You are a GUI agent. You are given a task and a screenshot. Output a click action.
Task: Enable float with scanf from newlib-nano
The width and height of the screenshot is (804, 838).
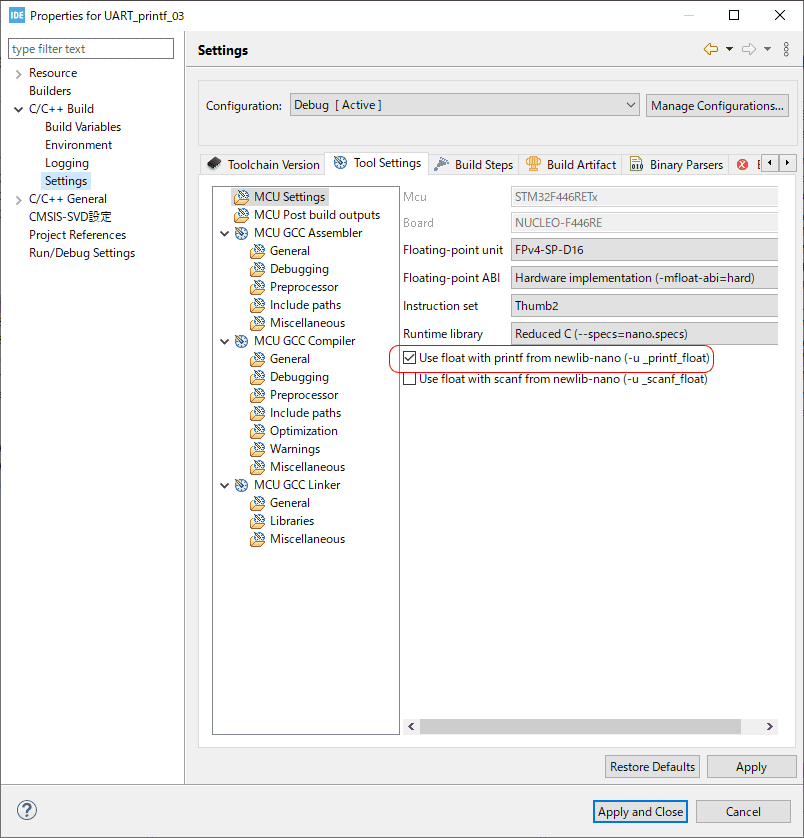point(409,379)
